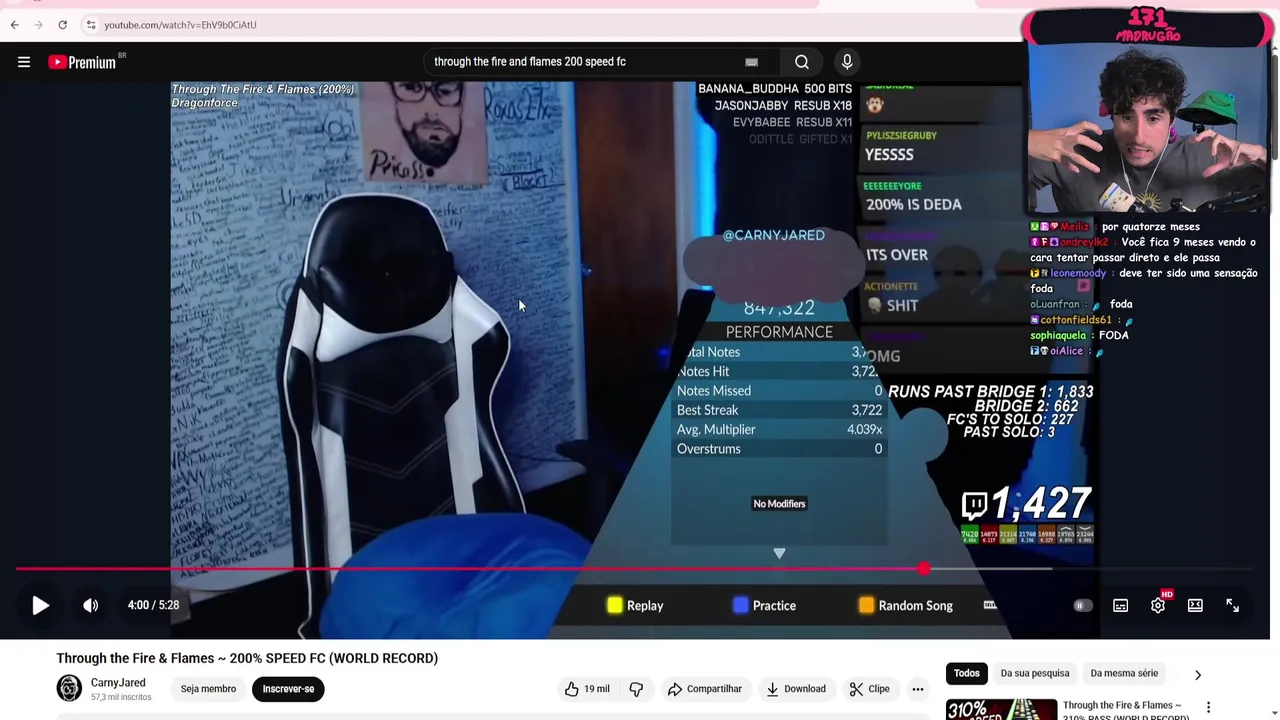The image size is (1280, 720).
Task: Submit search with the magnifier icon
Action: point(802,62)
